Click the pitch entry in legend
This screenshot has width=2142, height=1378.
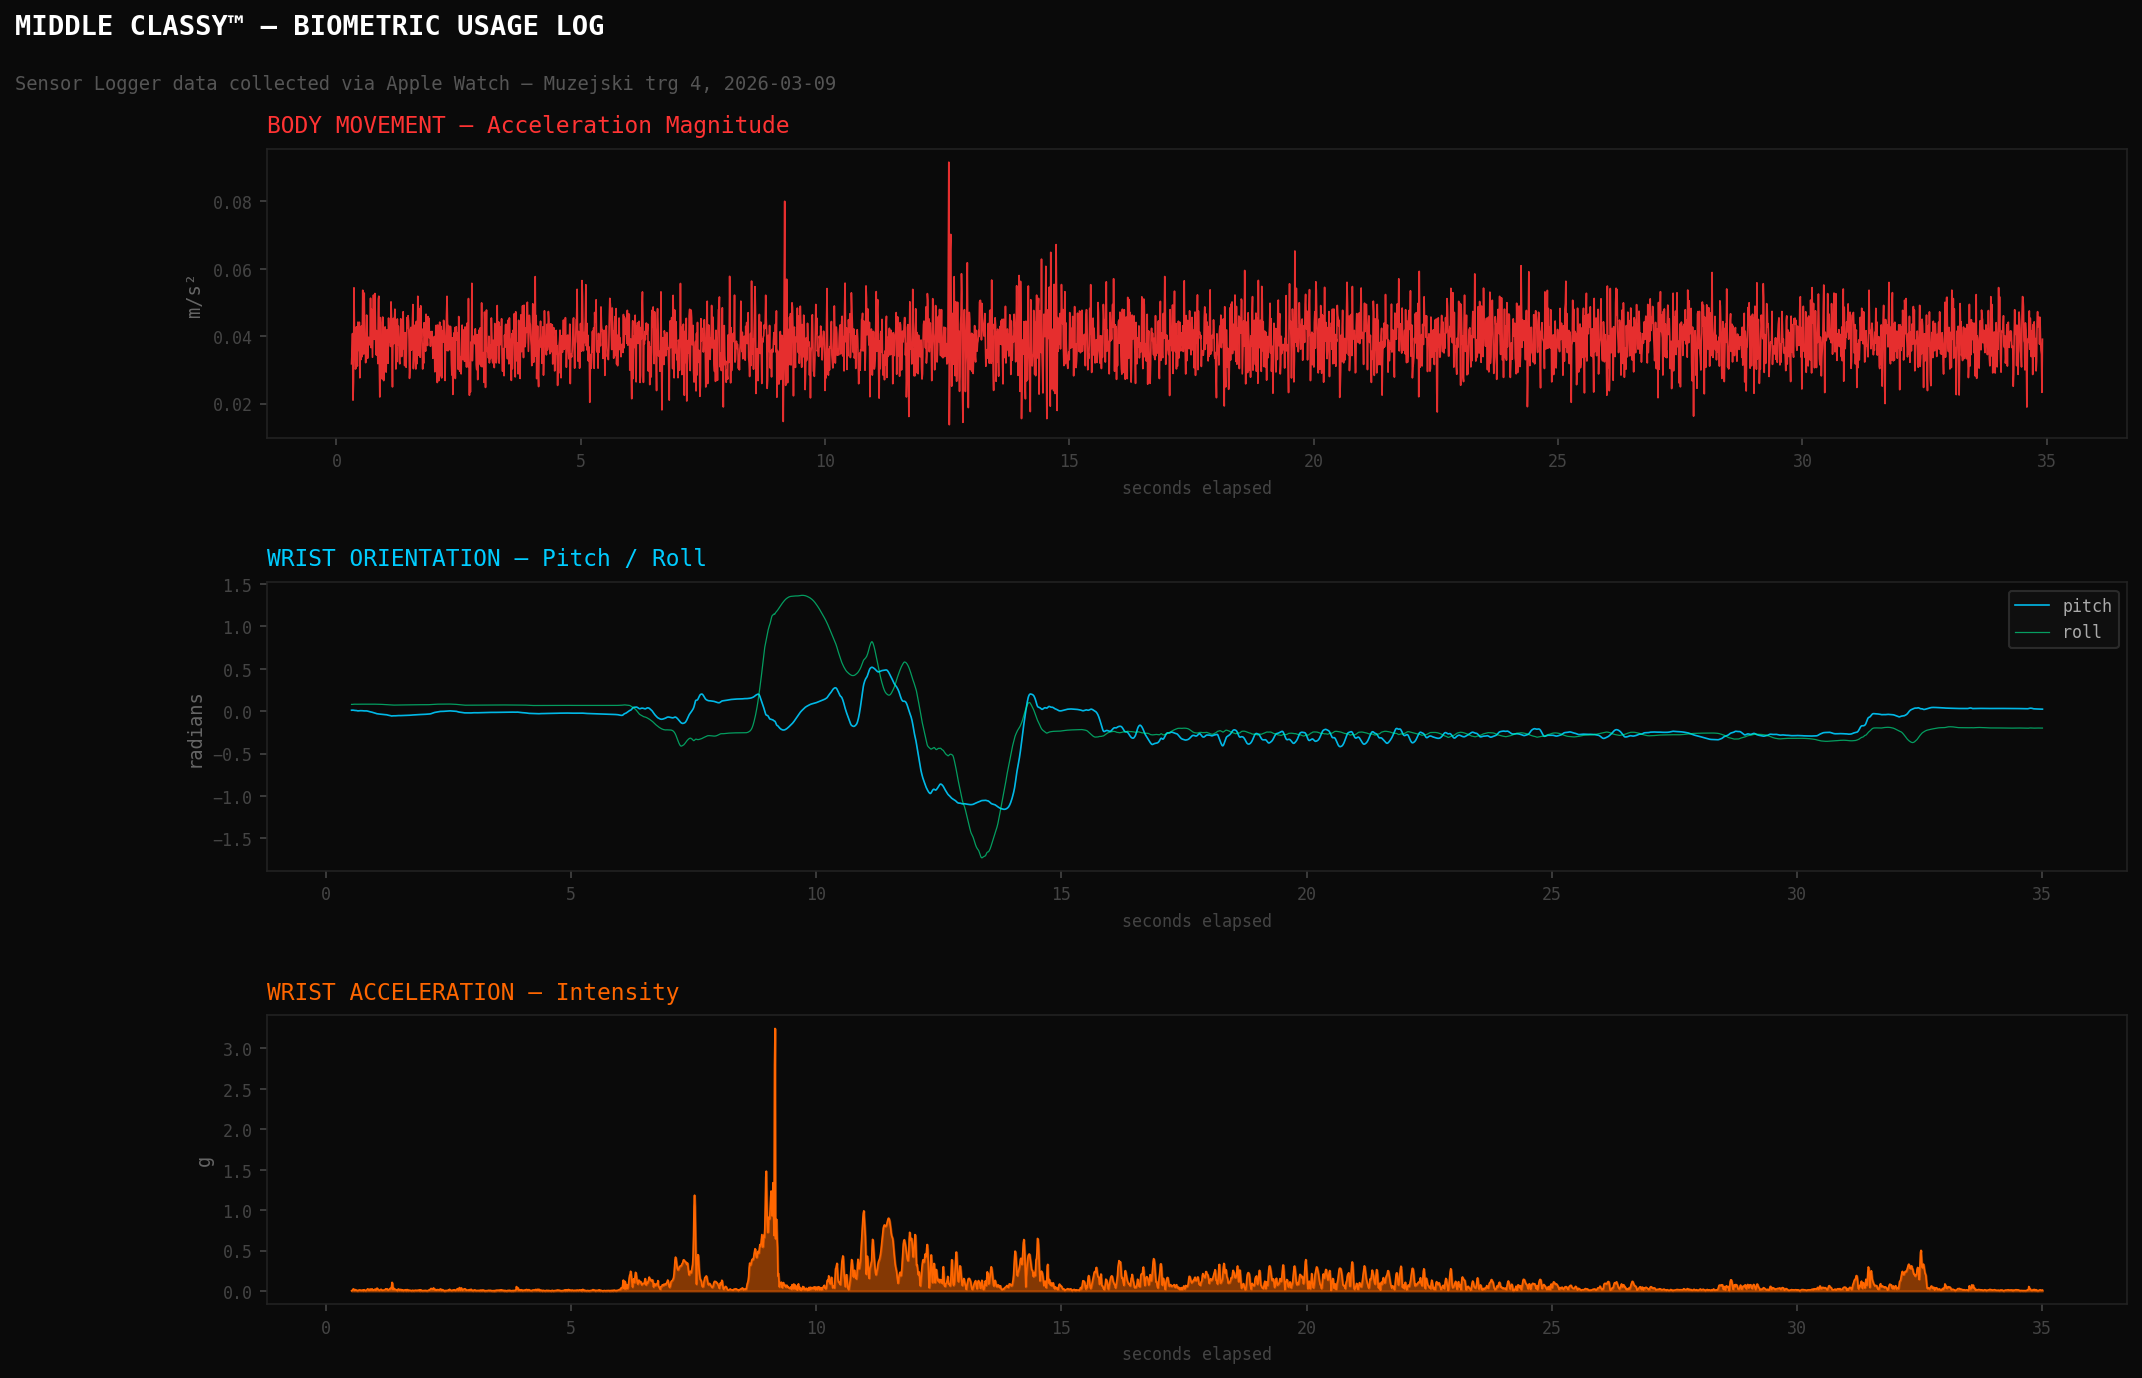coord(2086,606)
